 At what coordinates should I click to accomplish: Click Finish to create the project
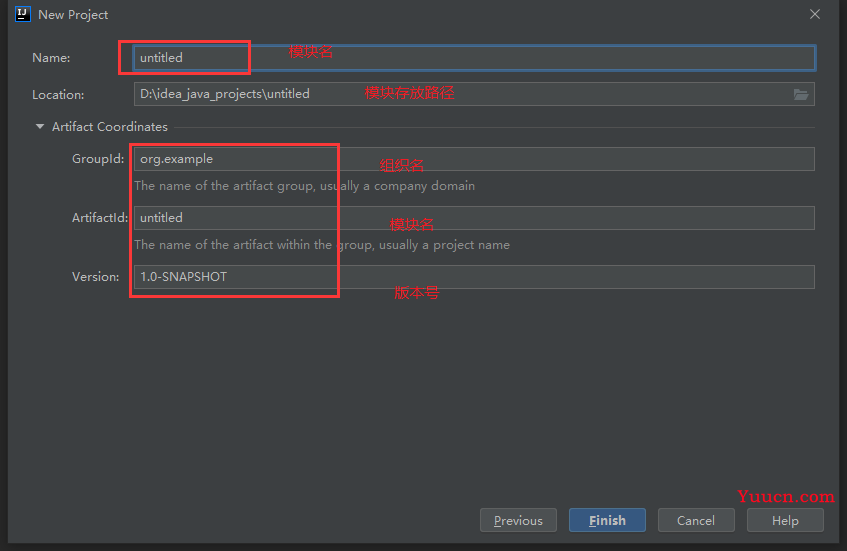(x=607, y=520)
